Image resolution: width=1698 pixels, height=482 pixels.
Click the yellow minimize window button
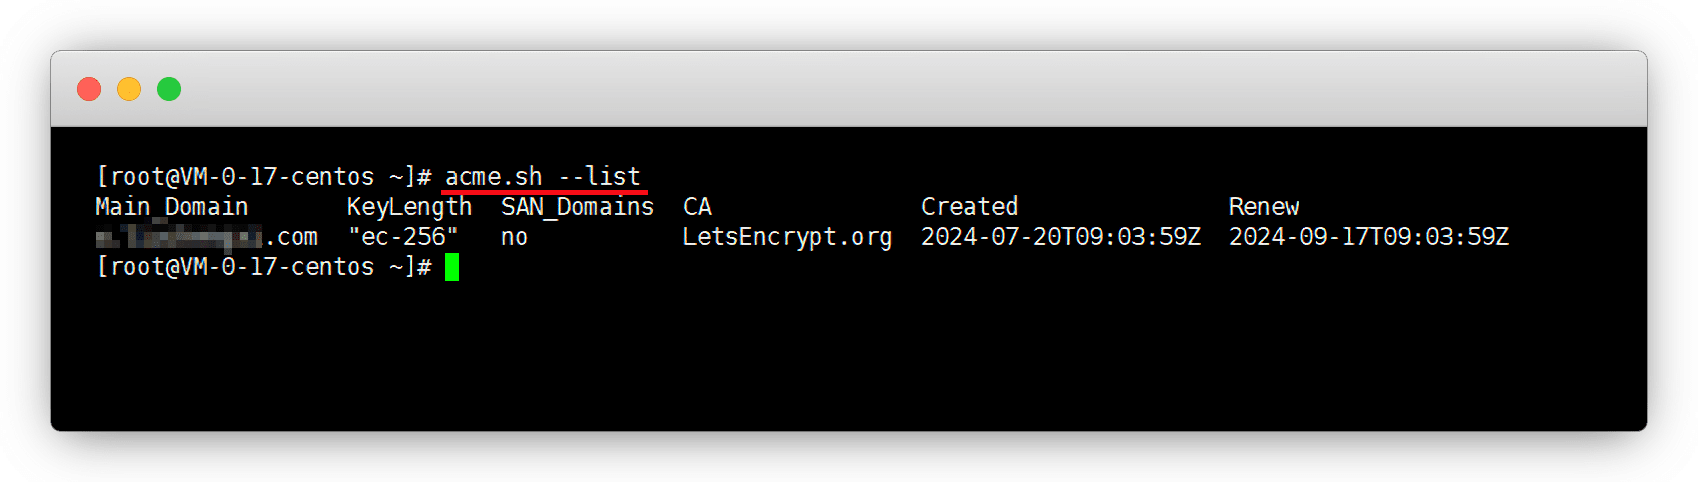pyautogui.click(x=129, y=89)
